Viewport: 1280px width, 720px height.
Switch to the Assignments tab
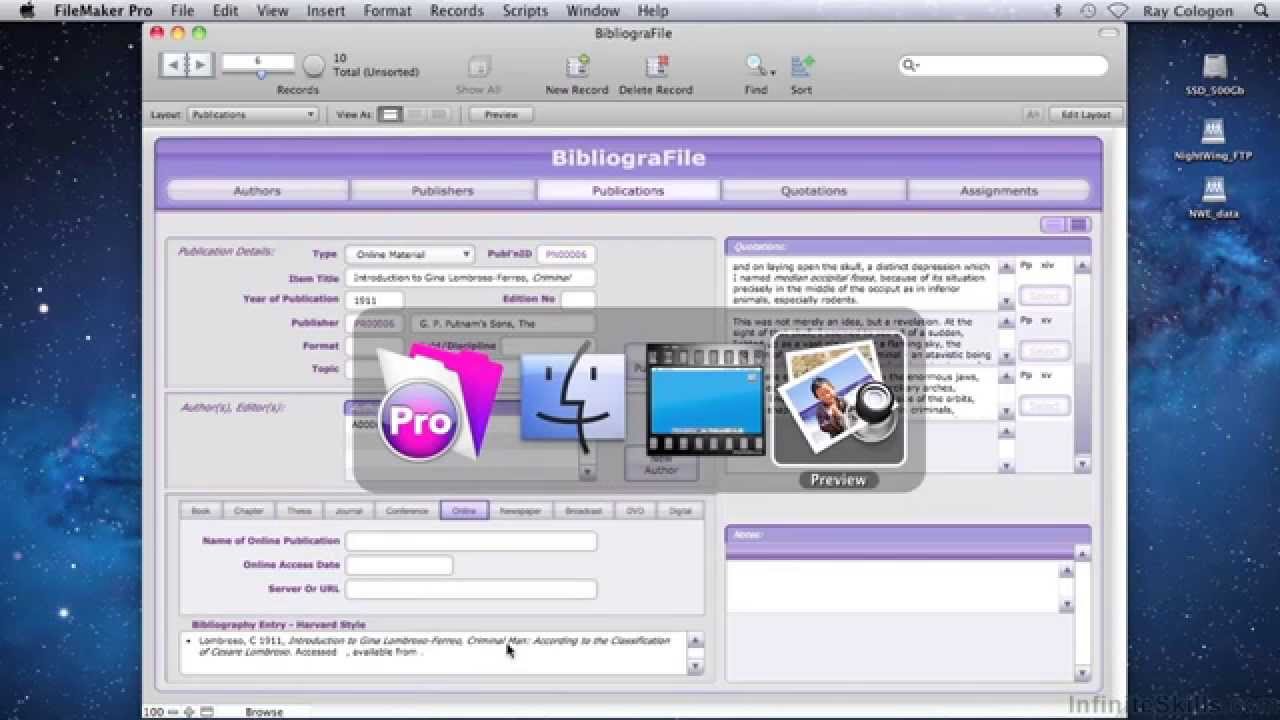click(x=999, y=190)
